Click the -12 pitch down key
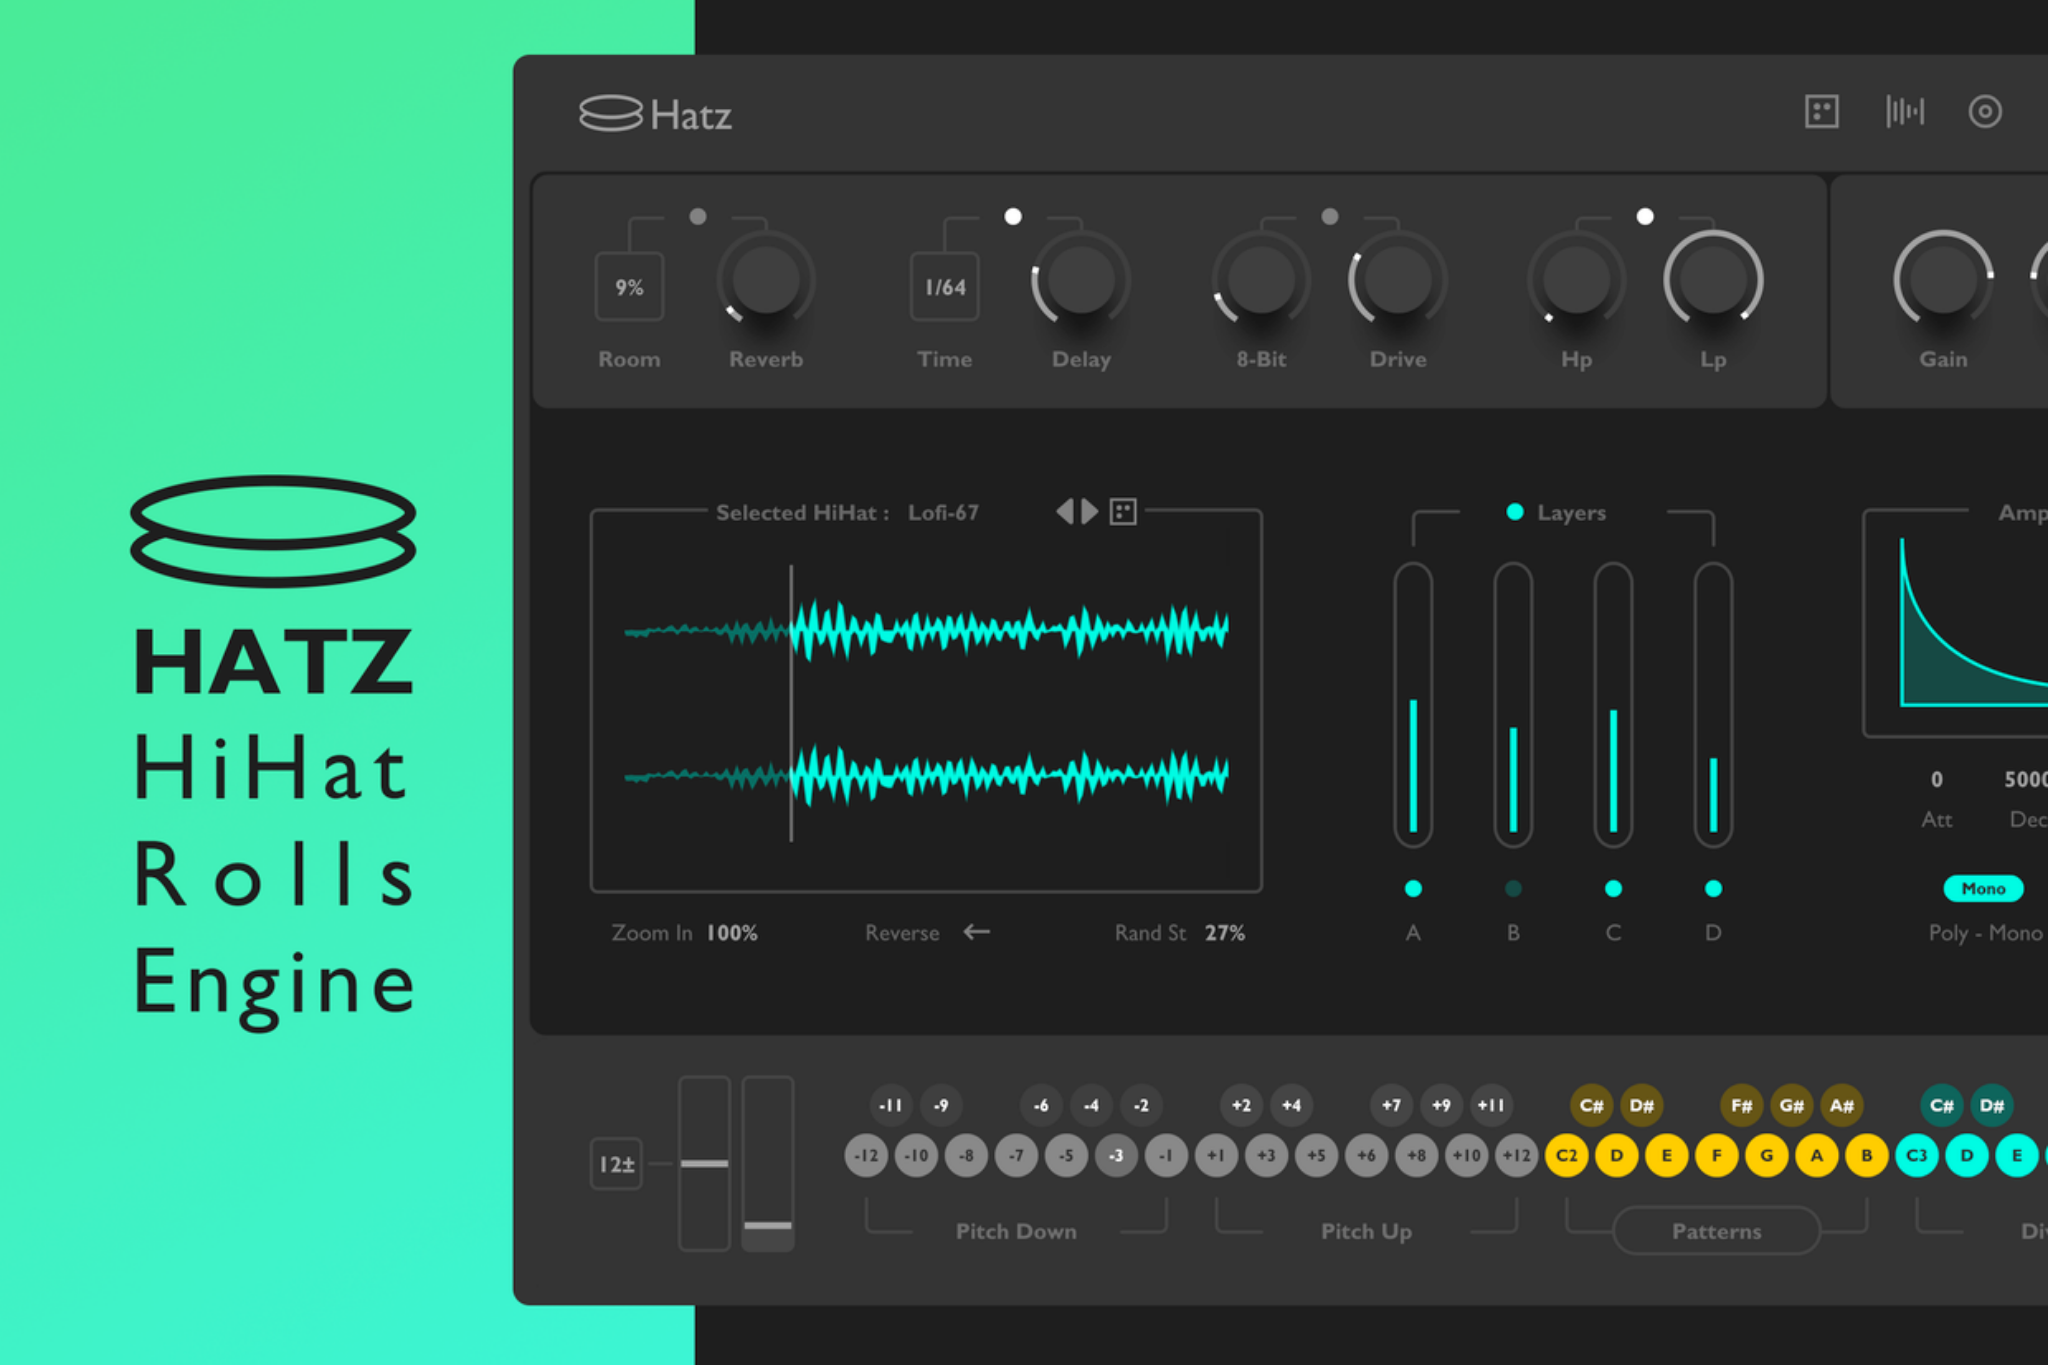Image resolution: width=2048 pixels, height=1365 pixels. [x=866, y=1155]
